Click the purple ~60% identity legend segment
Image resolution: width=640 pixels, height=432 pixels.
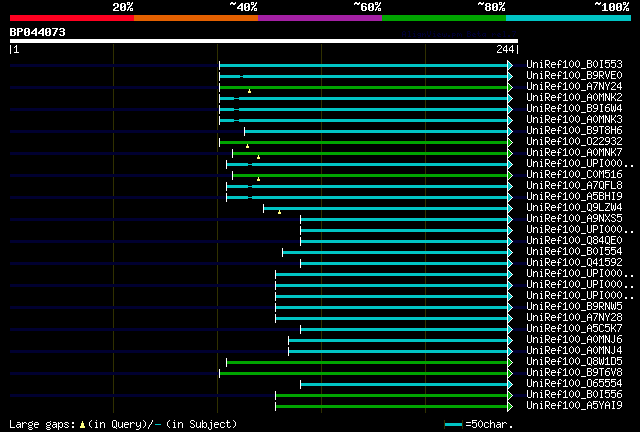click(x=320, y=18)
